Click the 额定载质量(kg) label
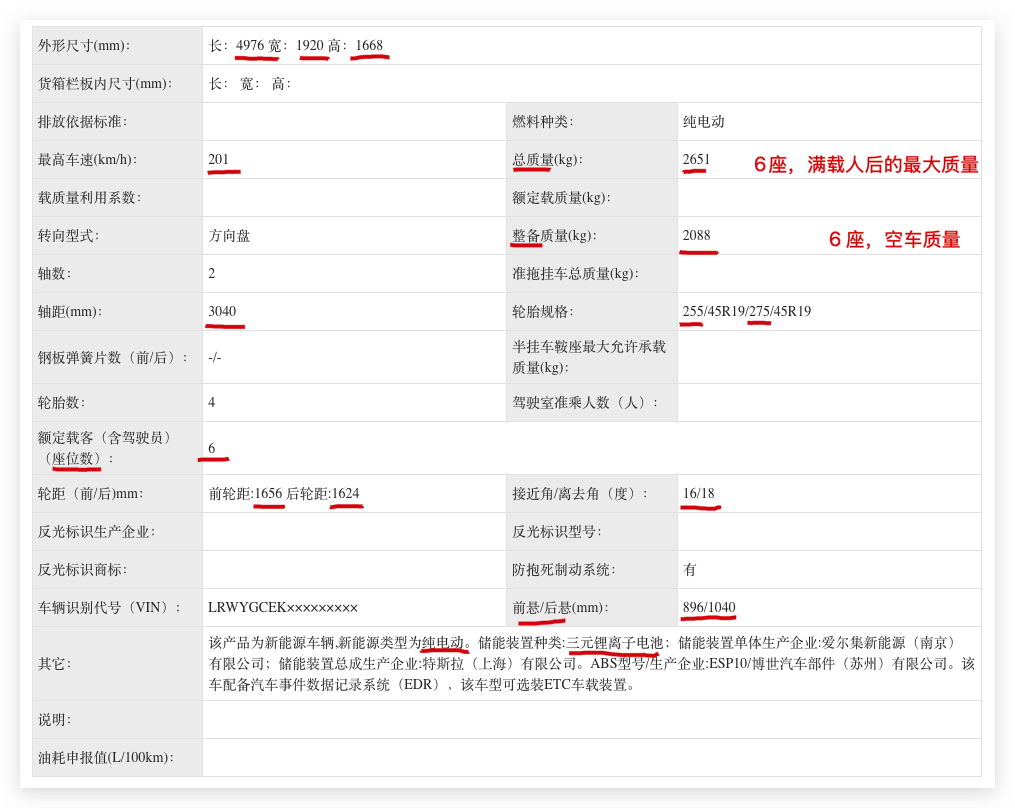Image resolution: width=1015 pixels, height=808 pixels. (561, 197)
